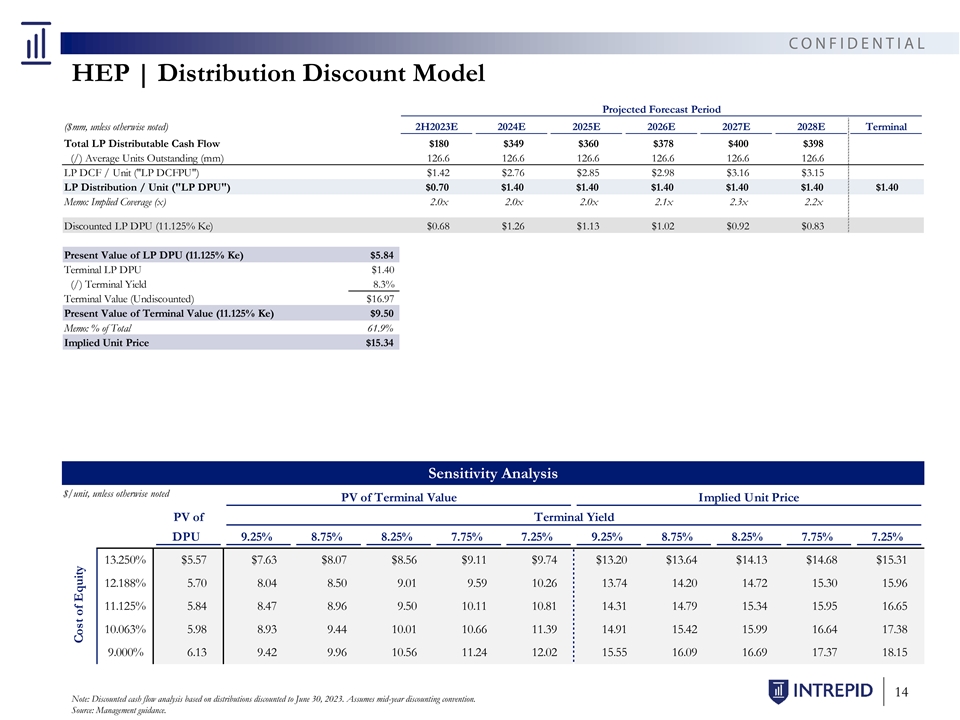Click the CONFIDENTIAL label in the header bar
The width and height of the screenshot is (960, 720).
tap(857, 43)
